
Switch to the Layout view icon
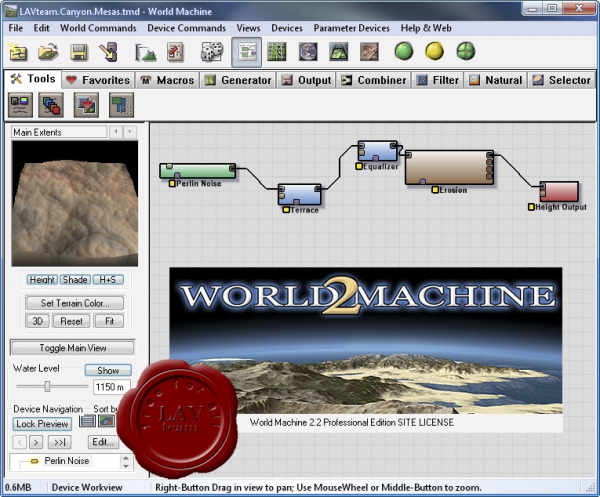pyautogui.click(x=277, y=52)
